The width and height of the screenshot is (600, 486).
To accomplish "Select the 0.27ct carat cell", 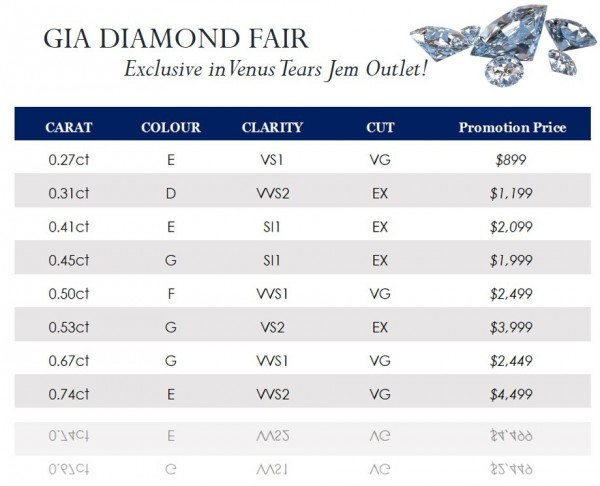I will [69, 158].
